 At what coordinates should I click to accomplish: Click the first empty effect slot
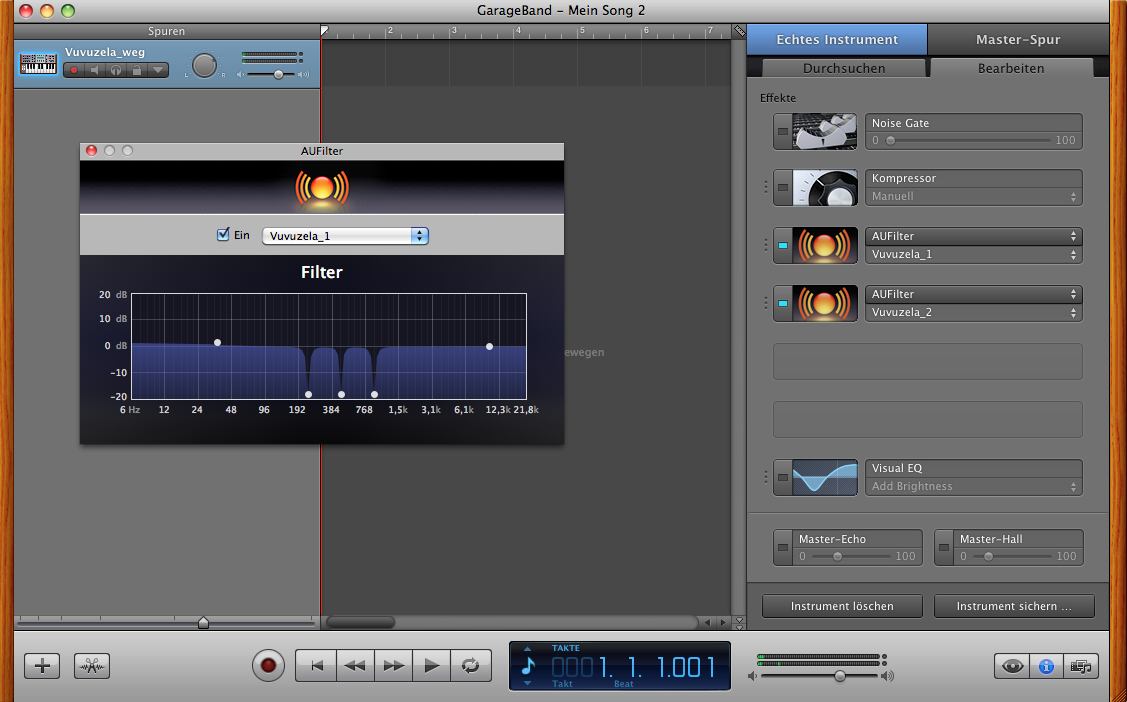pyautogui.click(x=927, y=361)
